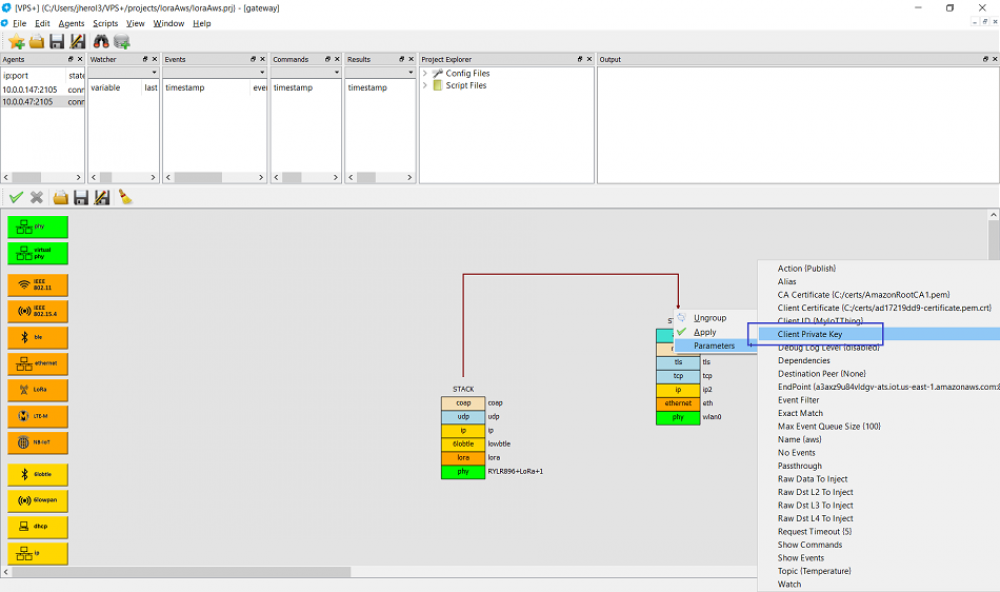Open the Scripts menu

click(x=105, y=24)
